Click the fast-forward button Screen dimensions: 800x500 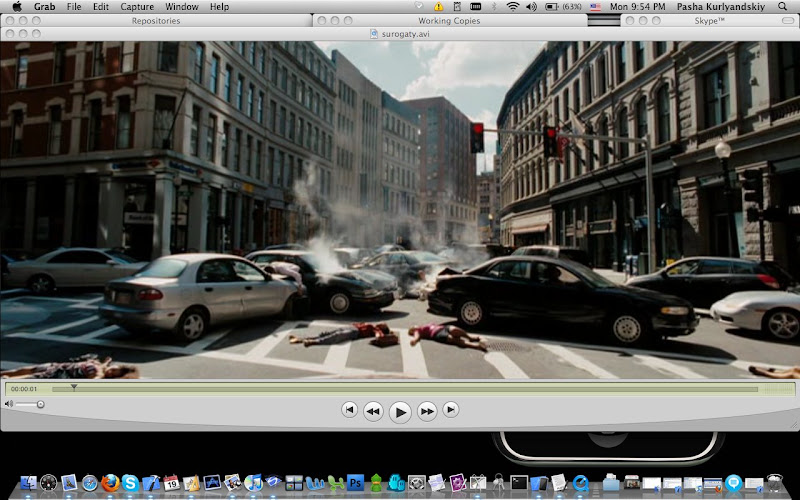pyautogui.click(x=427, y=410)
